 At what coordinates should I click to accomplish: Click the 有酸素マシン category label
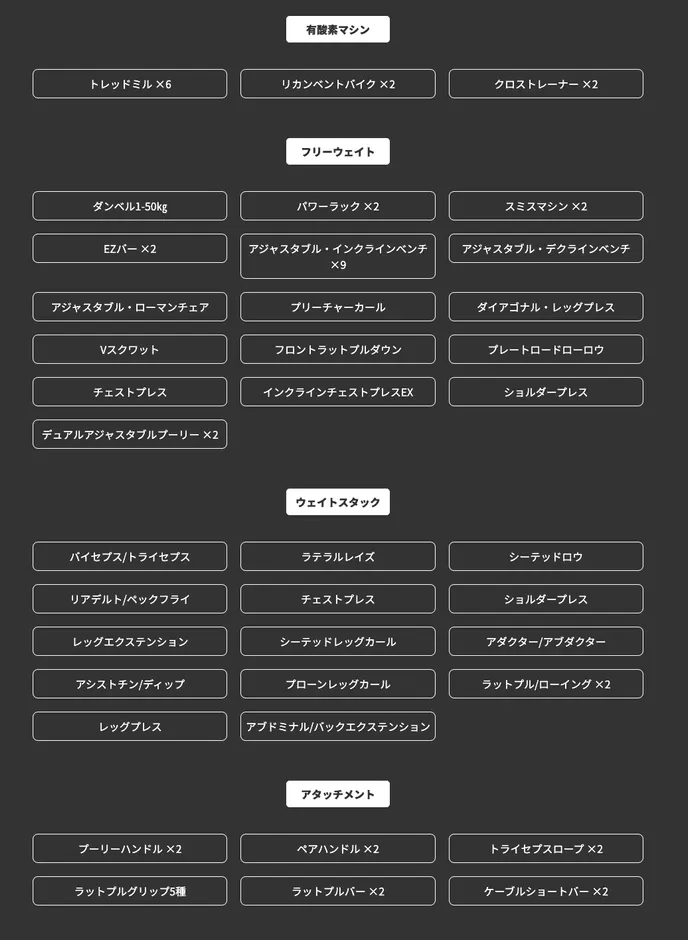[x=337, y=29]
